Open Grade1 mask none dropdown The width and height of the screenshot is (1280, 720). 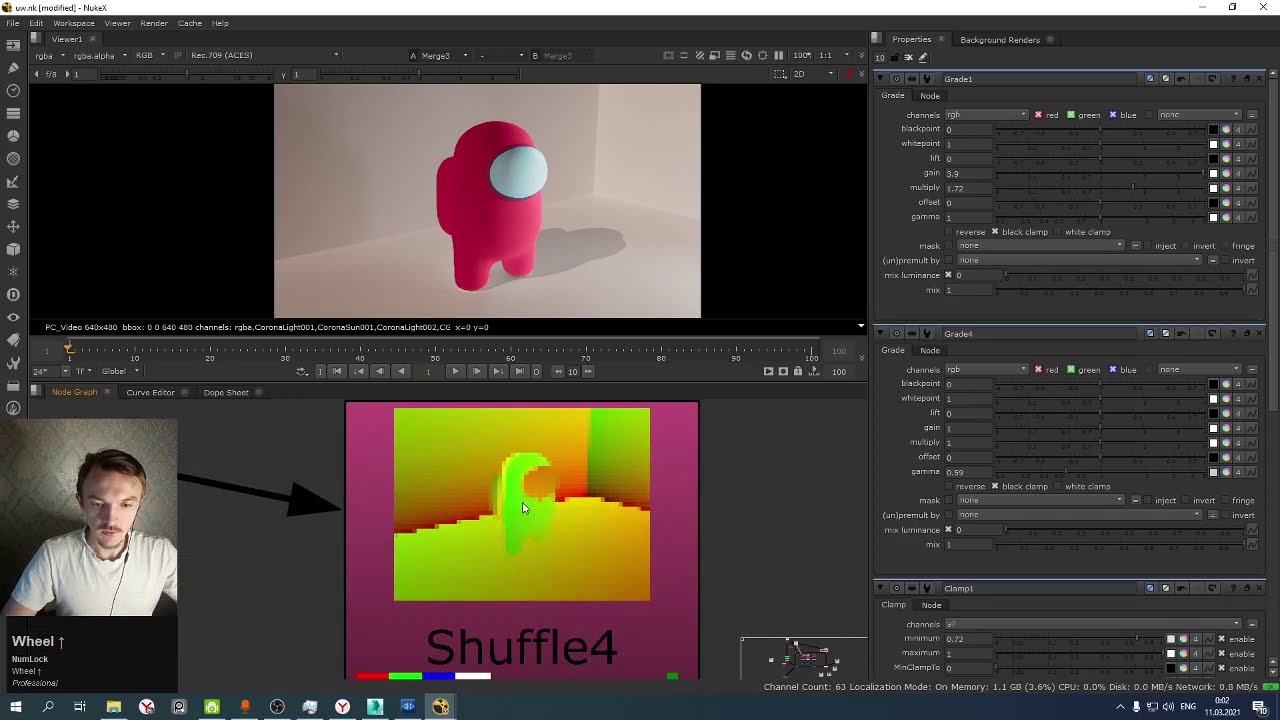(1040, 246)
